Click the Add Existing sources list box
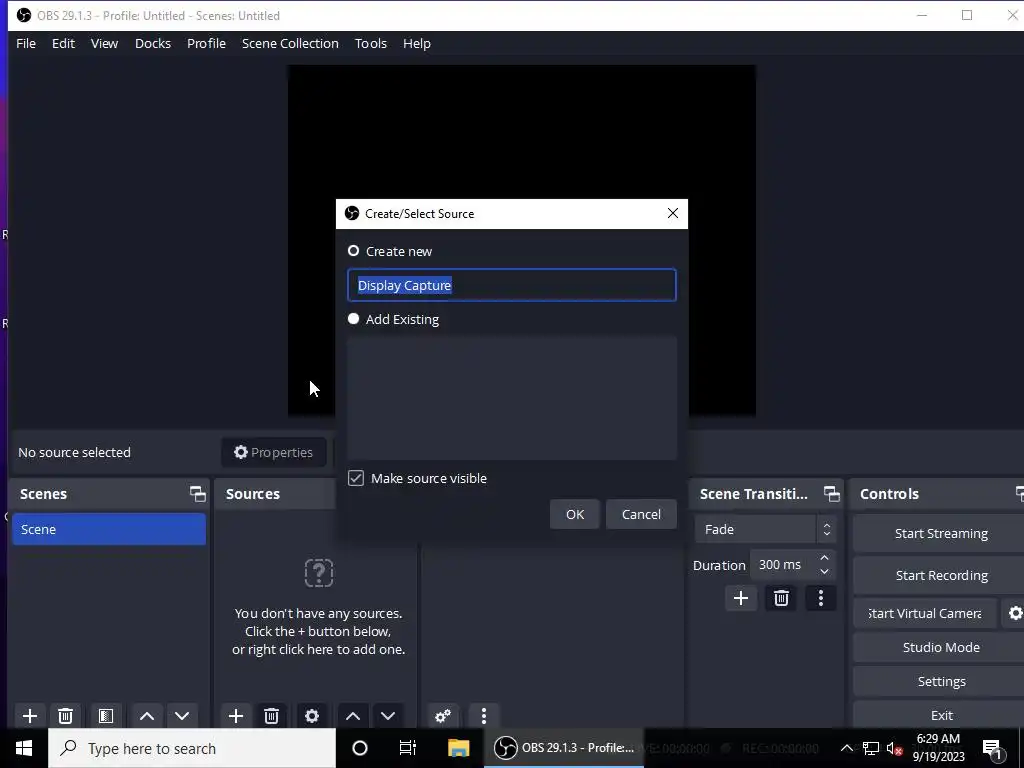The height and width of the screenshot is (768, 1024). [x=512, y=398]
